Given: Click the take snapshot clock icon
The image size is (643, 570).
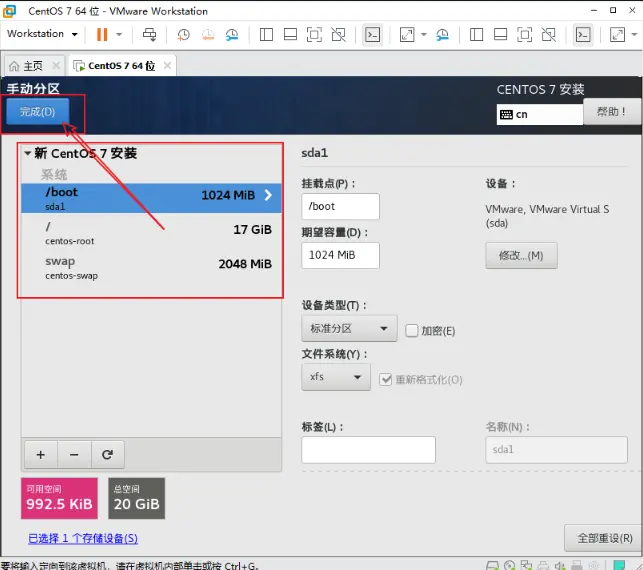Looking at the screenshot, I should click(184, 34).
